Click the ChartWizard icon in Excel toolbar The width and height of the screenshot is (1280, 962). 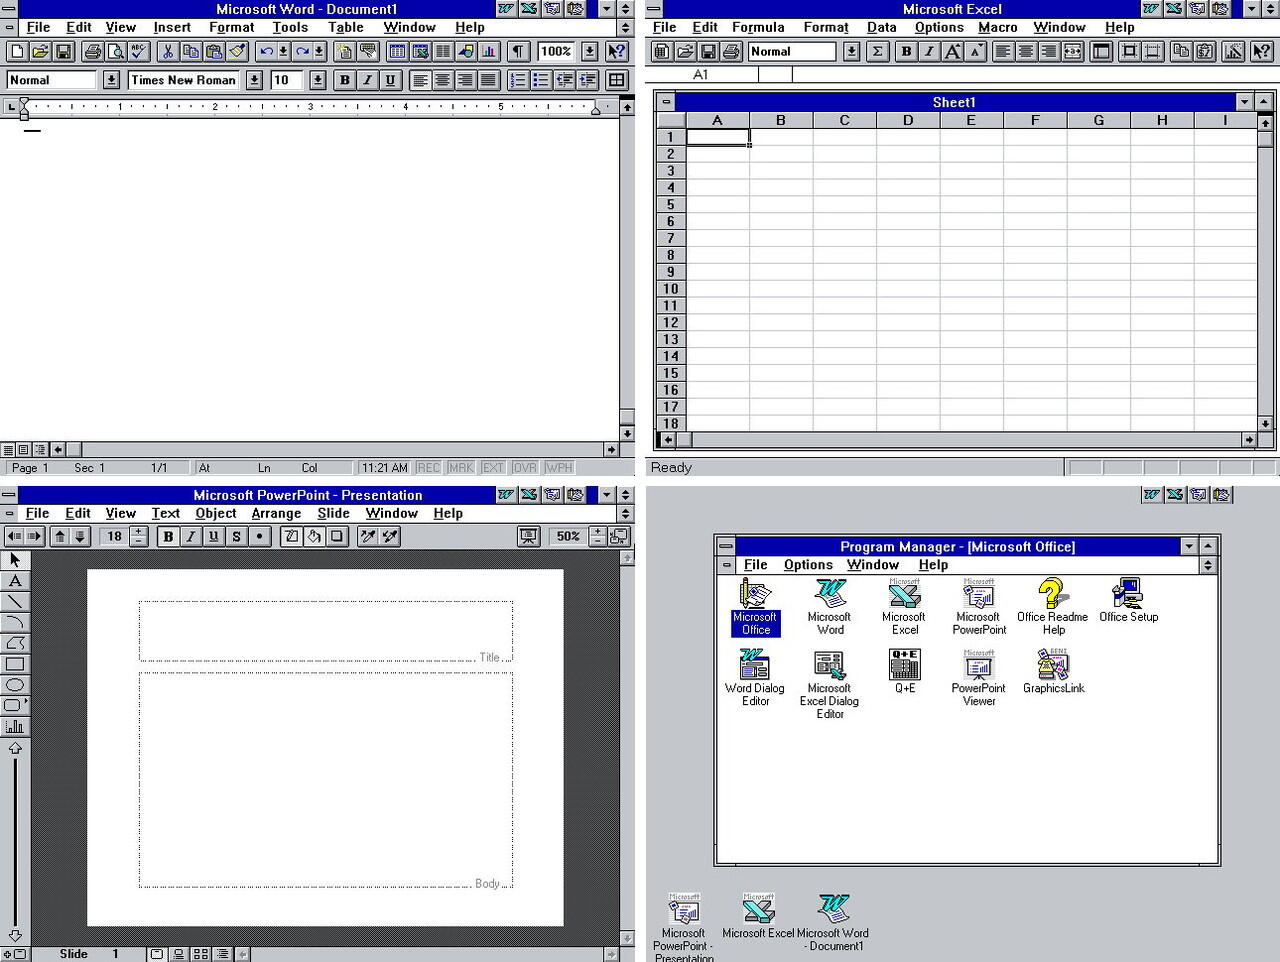click(x=1234, y=51)
